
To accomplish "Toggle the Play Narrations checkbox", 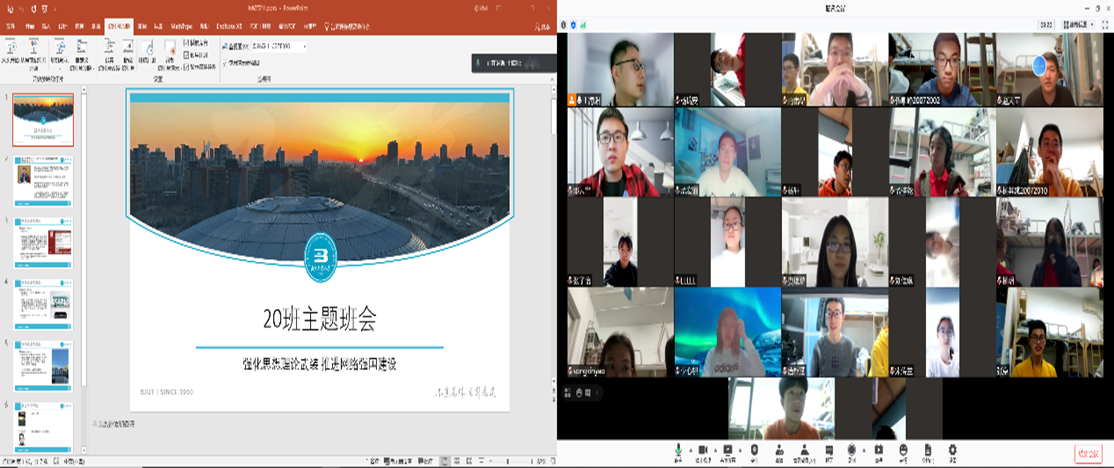I will (186, 42).
